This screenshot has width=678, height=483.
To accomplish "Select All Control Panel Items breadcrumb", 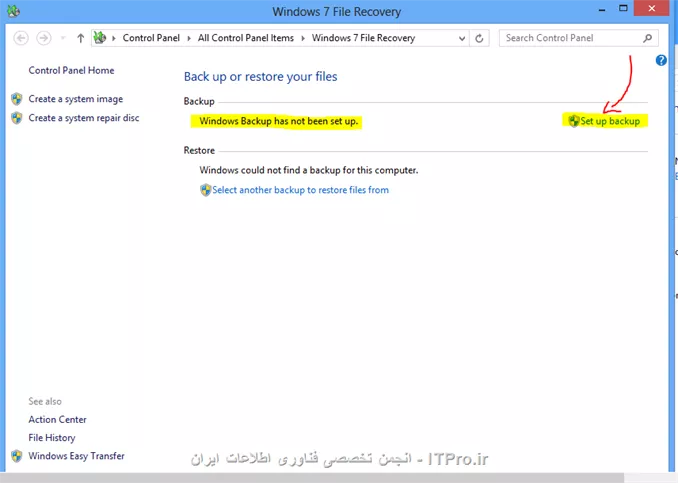I will pyautogui.click(x=246, y=38).
